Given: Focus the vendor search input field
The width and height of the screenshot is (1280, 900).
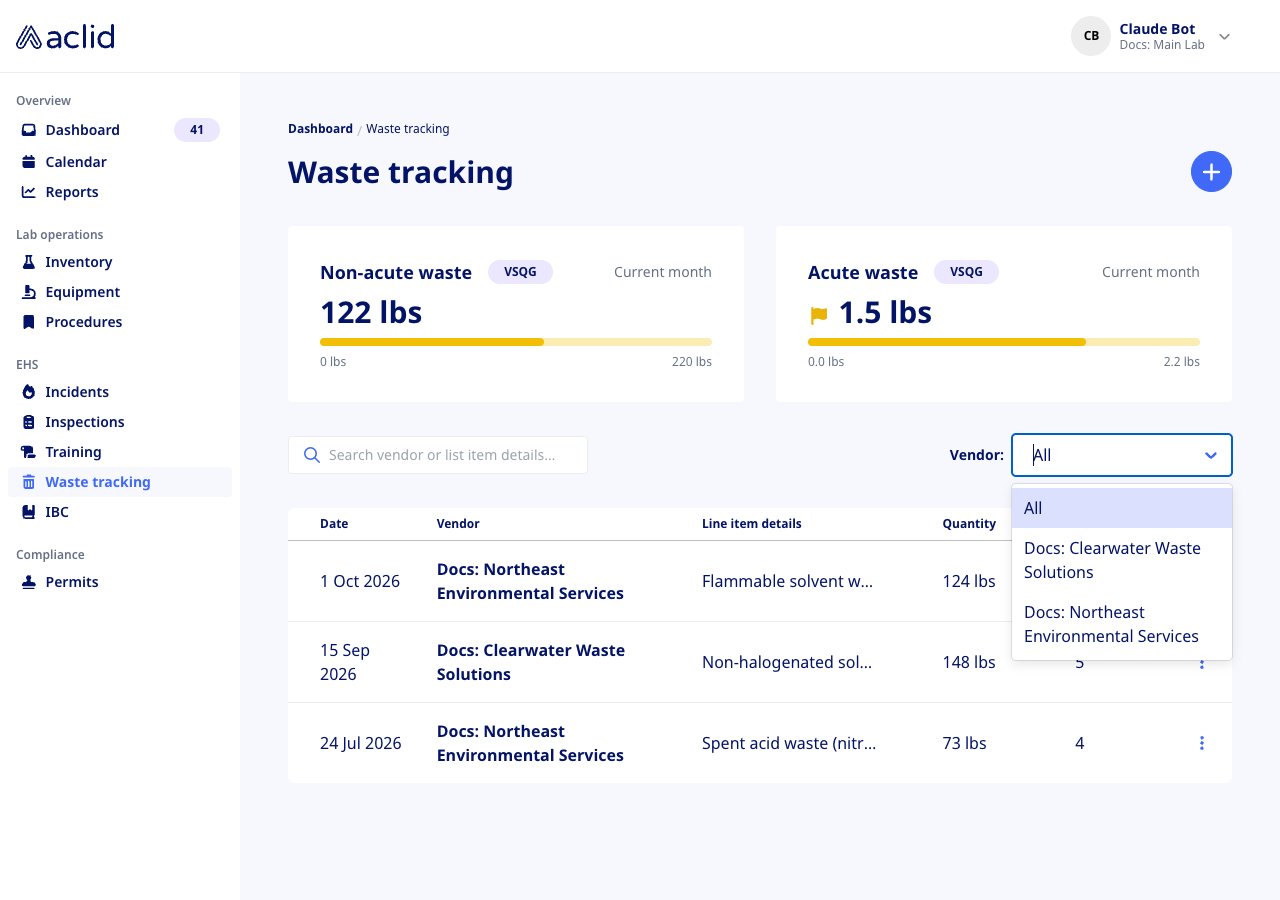Looking at the screenshot, I should (x=438, y=455).
